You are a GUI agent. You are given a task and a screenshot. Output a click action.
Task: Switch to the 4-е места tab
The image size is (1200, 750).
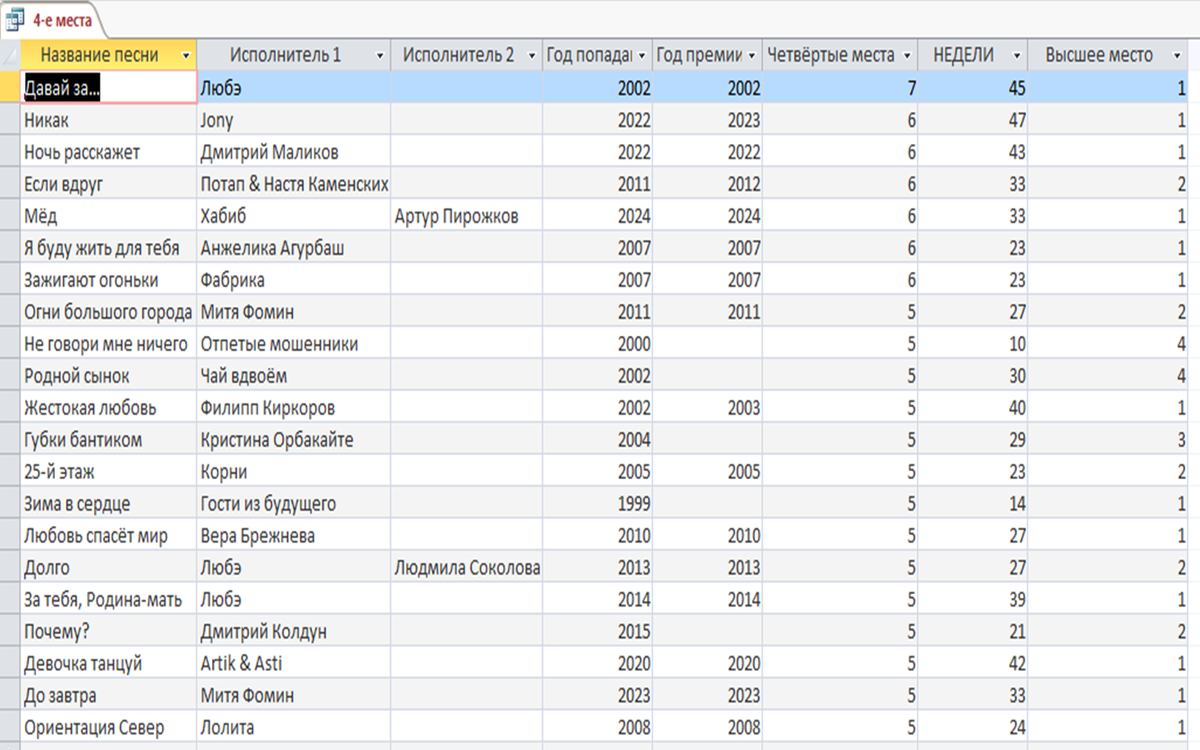tap(52, 19)
